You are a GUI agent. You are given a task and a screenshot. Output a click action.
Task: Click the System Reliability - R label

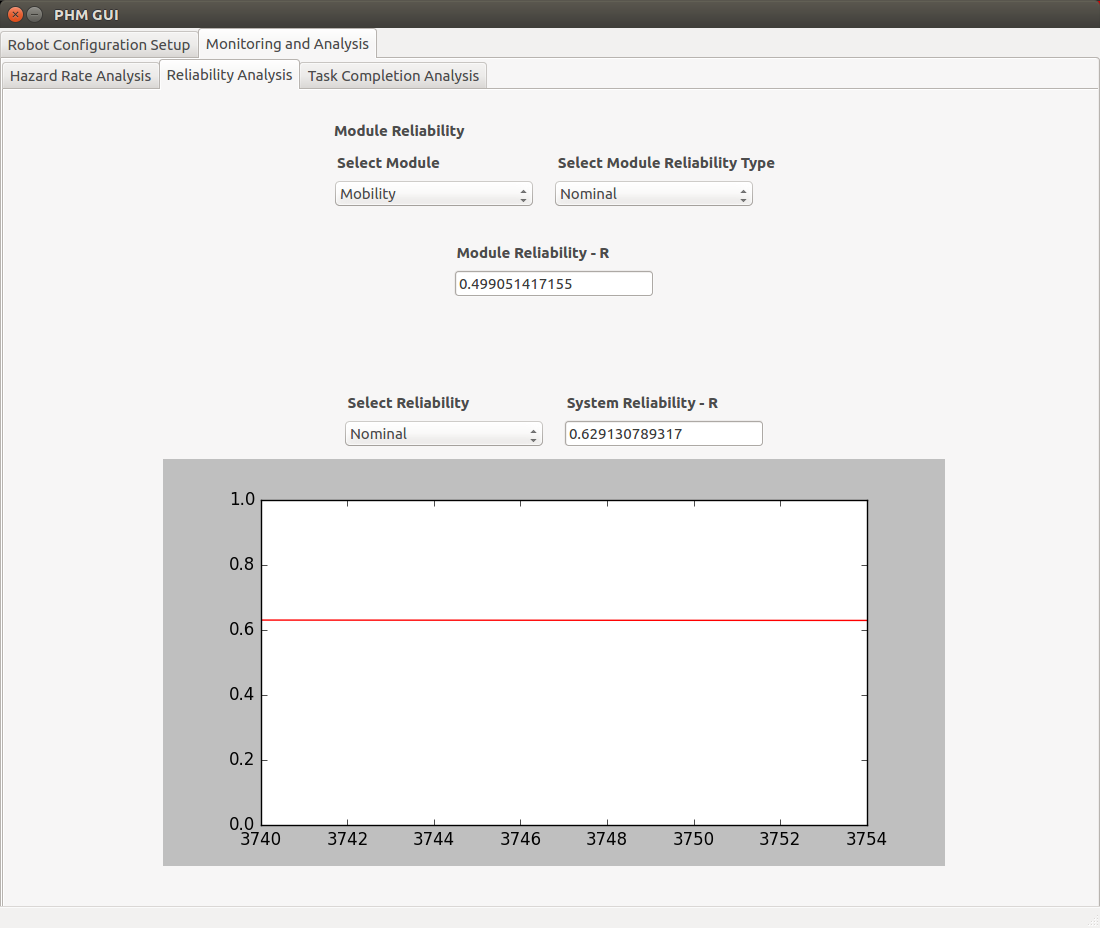(642, 403)
